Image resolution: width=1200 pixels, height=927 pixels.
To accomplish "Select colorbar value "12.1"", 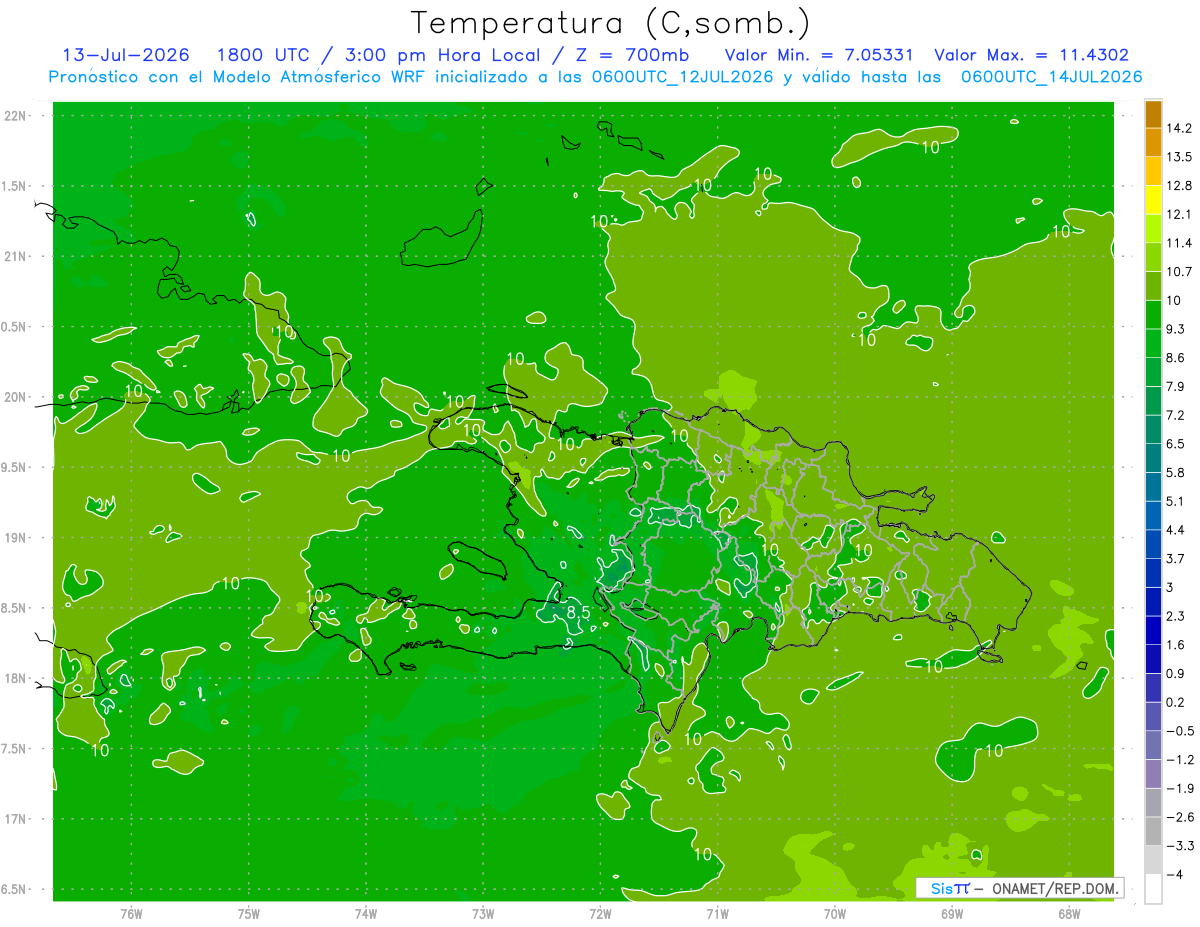I will click(1180, 214).
